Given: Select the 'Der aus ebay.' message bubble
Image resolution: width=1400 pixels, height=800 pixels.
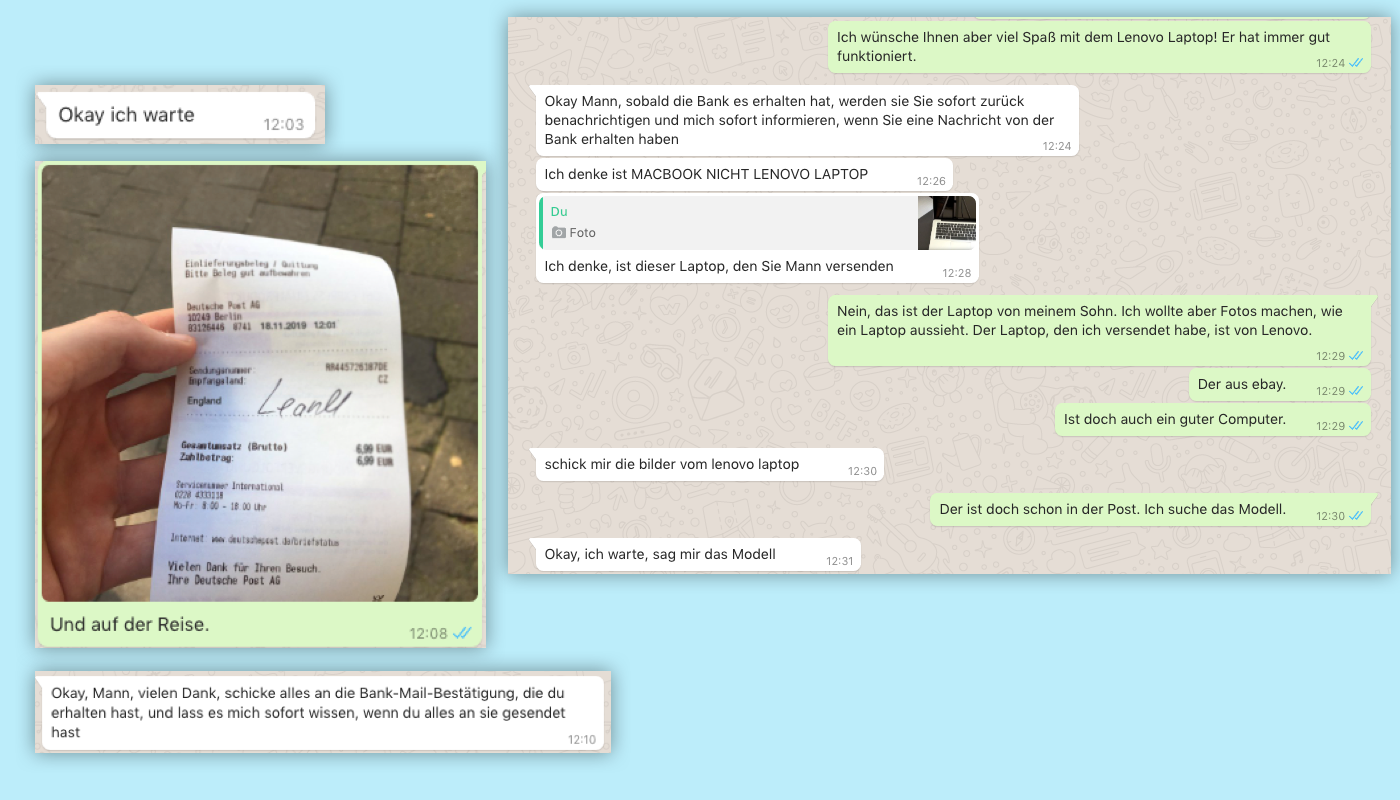Looking at the screenshot, I should pyautogui.click(x=1280, y=385).
